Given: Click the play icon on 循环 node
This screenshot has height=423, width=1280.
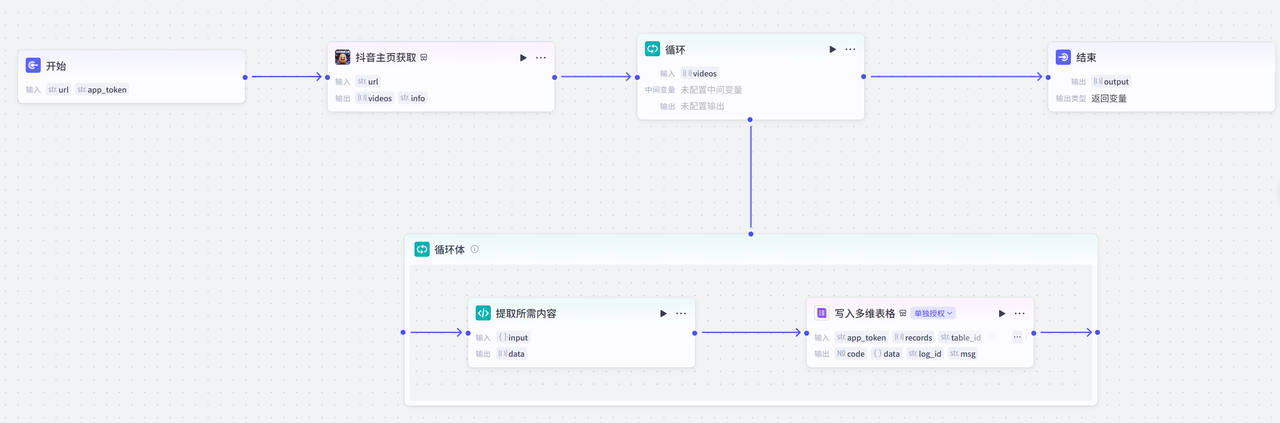Looking at the screenshot, I should [x=832, y=49].
